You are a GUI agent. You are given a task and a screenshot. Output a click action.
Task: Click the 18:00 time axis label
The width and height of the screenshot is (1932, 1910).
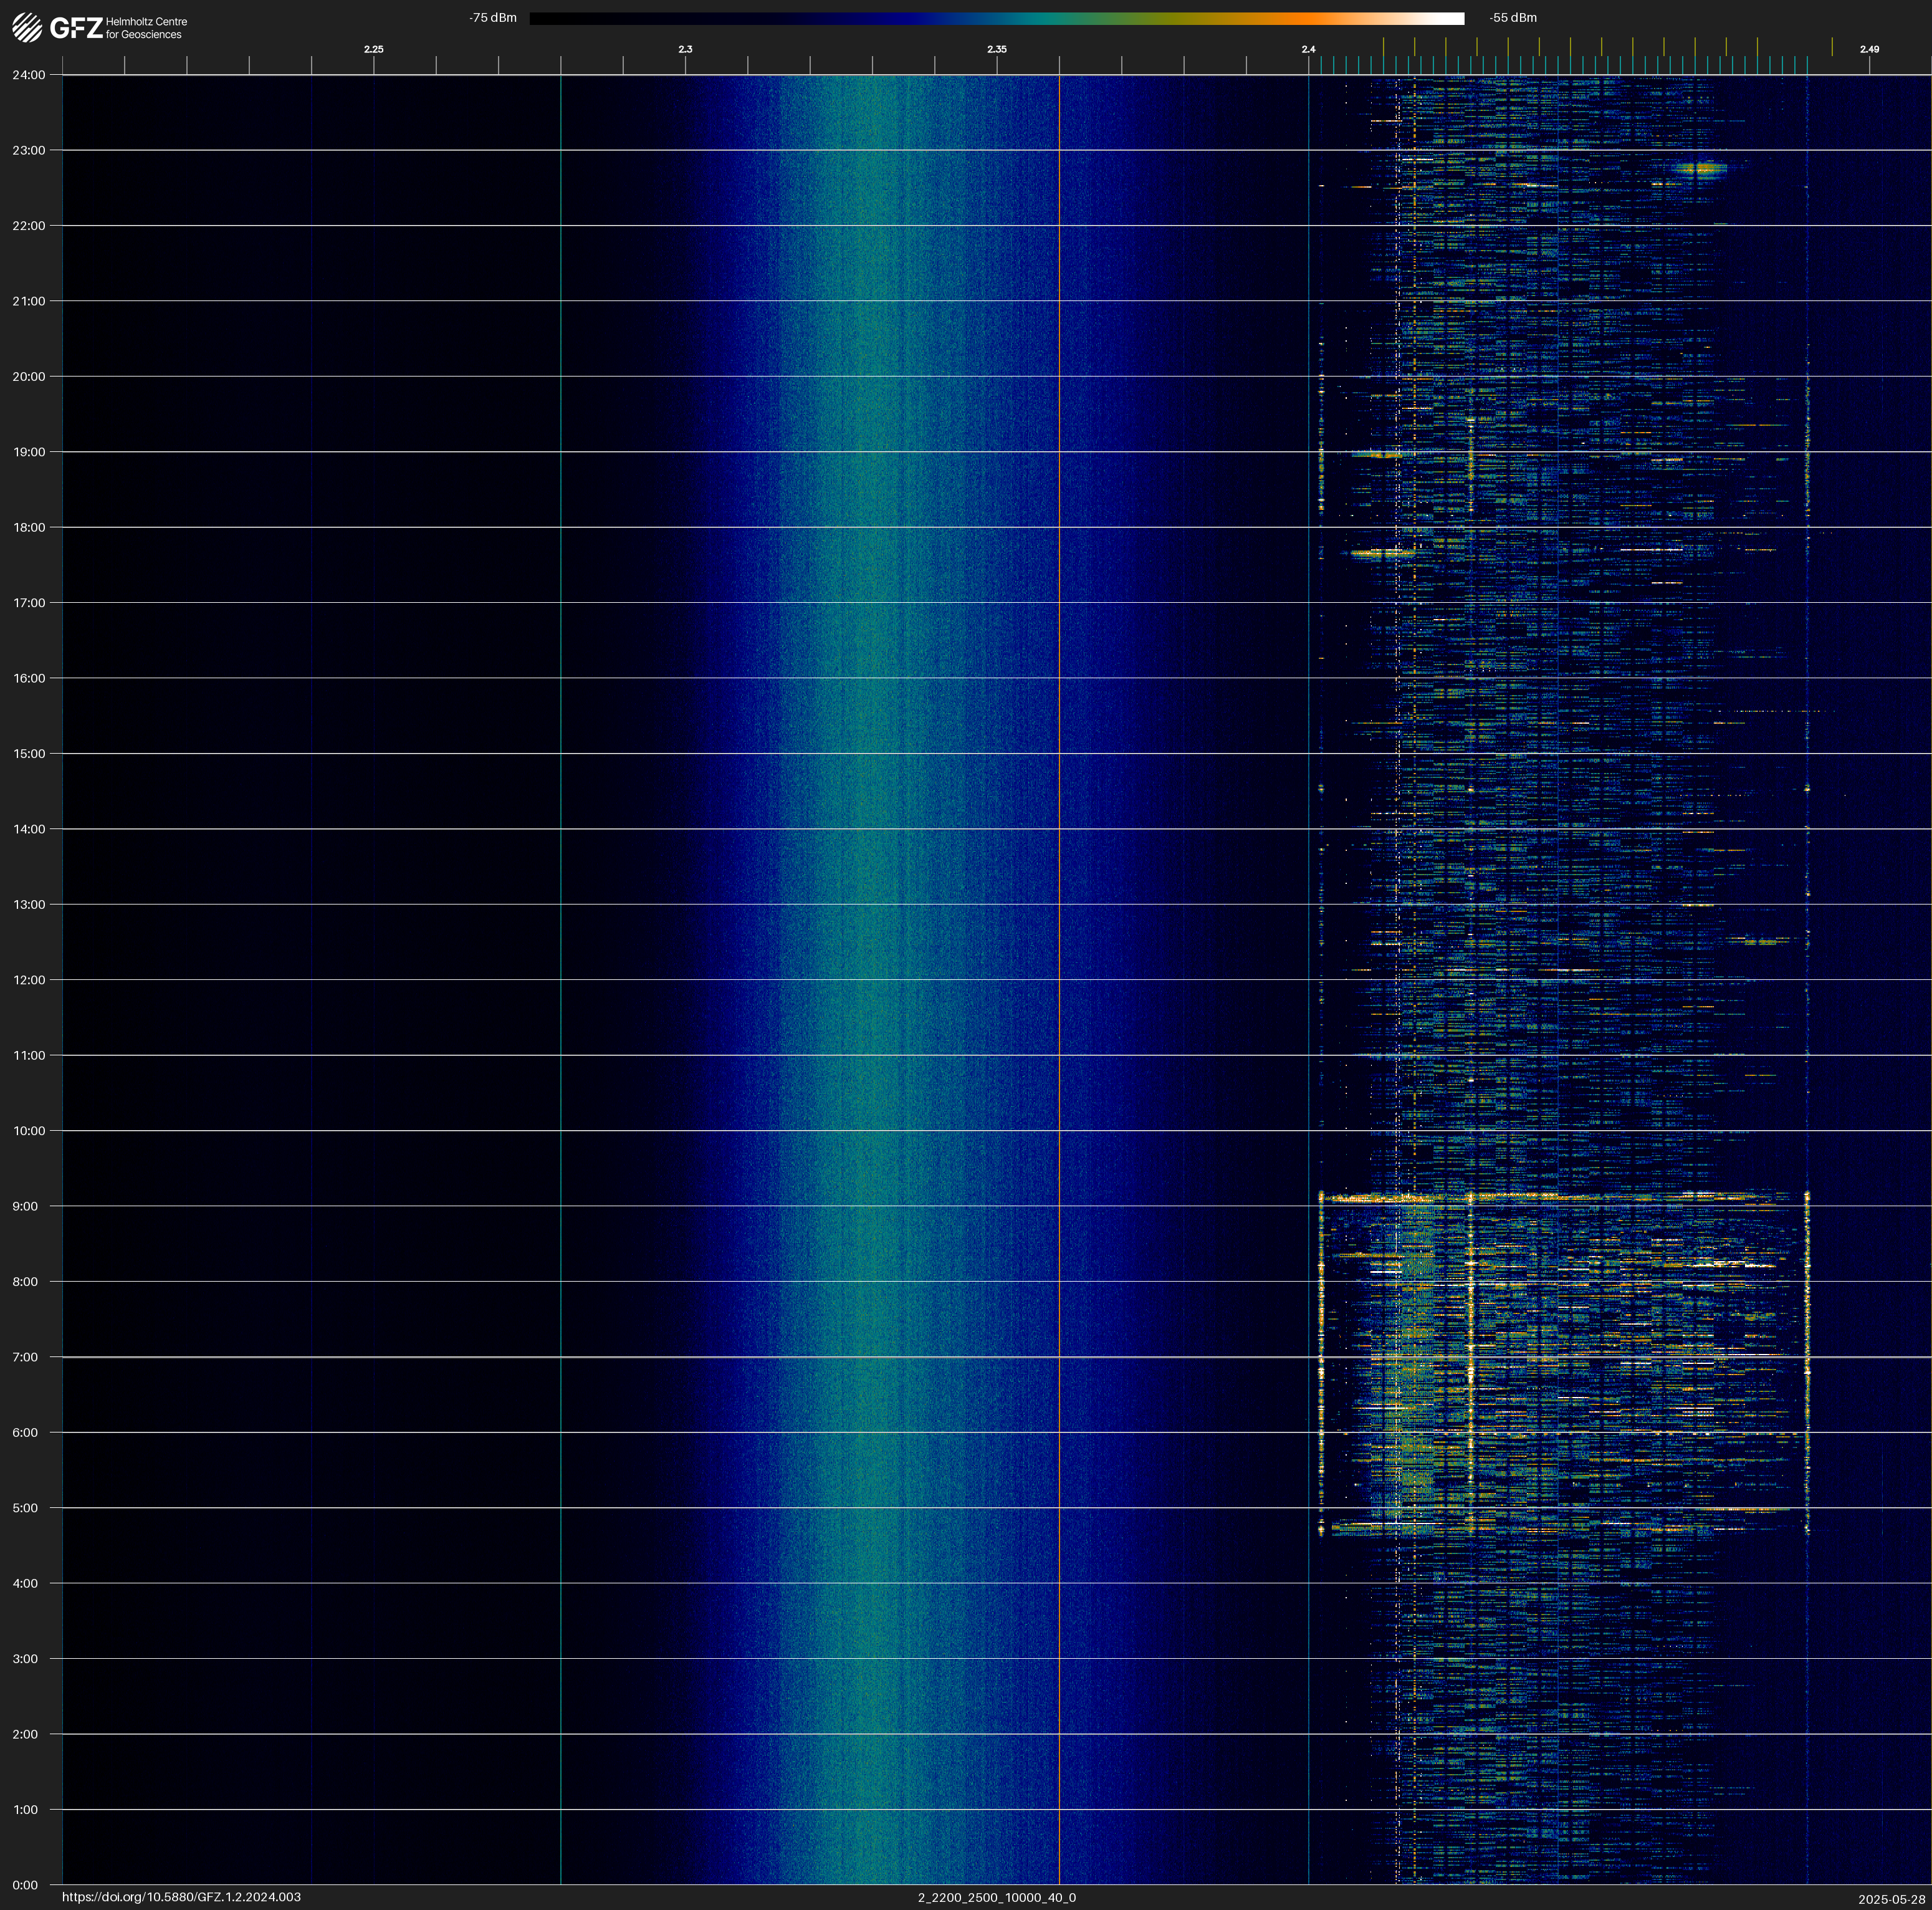[29, 527]
